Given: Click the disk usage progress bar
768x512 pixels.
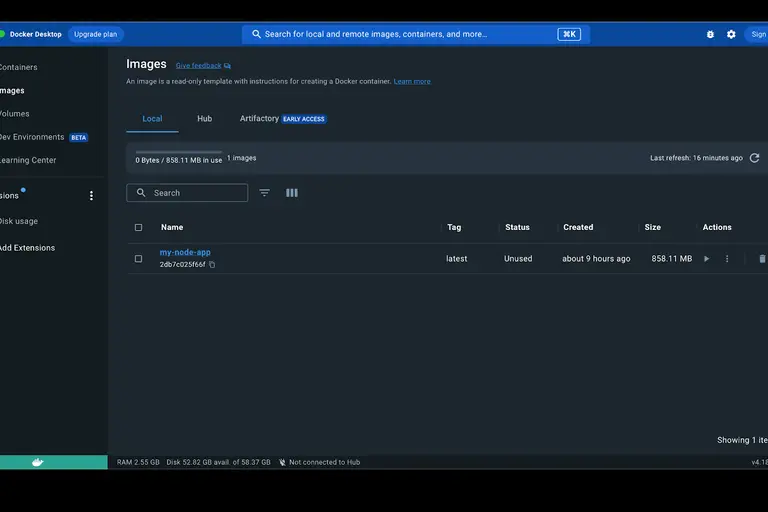Looking at the screenshot, I should [x=179, y=152].
